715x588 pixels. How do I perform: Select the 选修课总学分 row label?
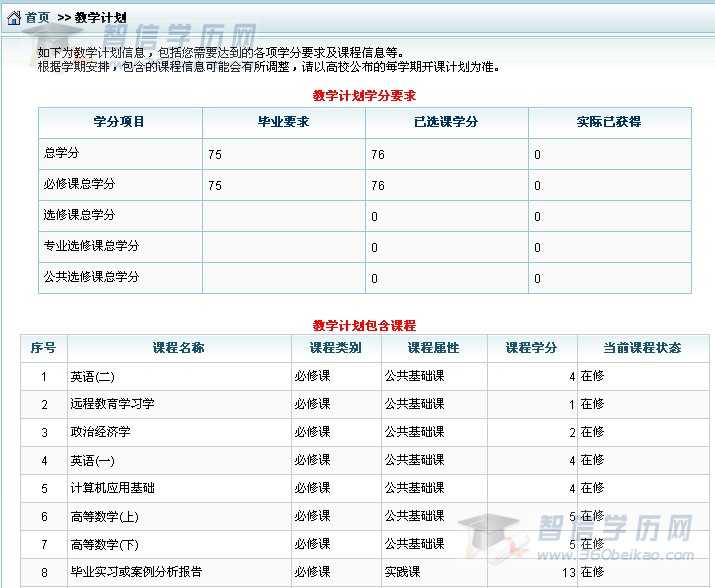[79, 215]
